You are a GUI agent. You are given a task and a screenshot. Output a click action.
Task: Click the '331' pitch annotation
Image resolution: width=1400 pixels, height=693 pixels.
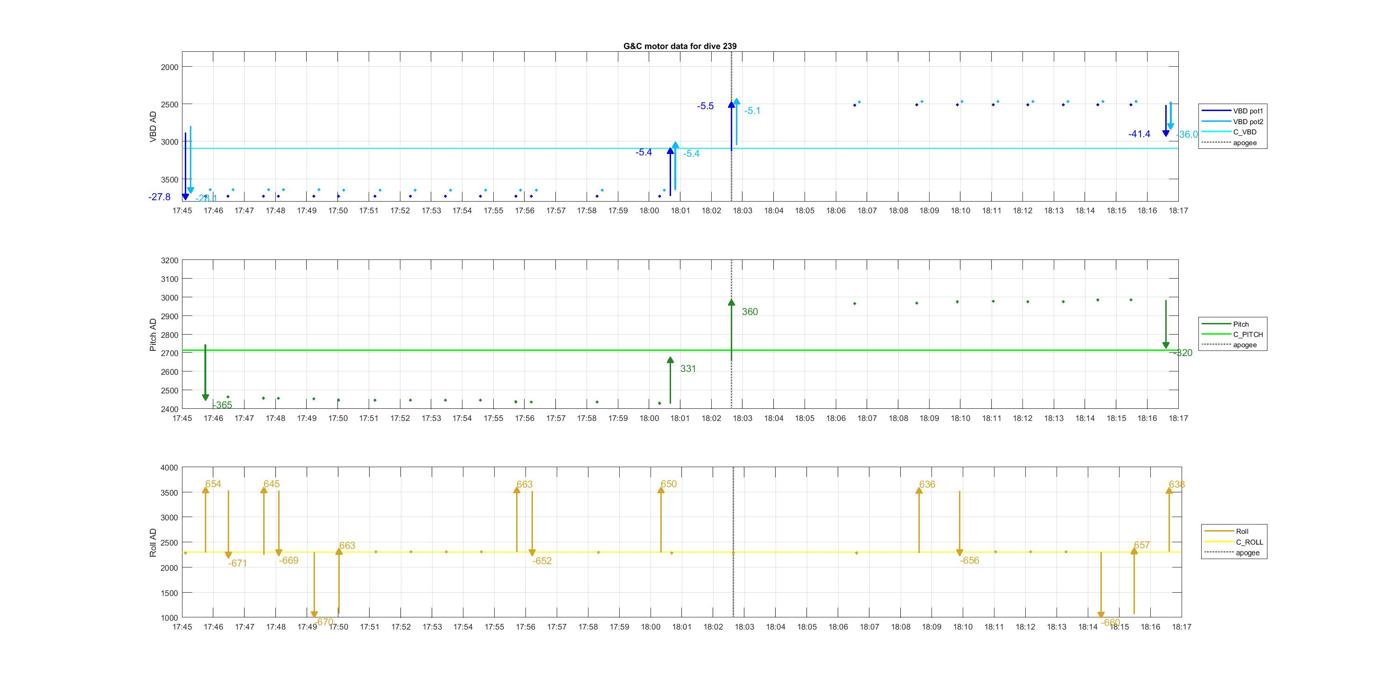click(688, 369)
